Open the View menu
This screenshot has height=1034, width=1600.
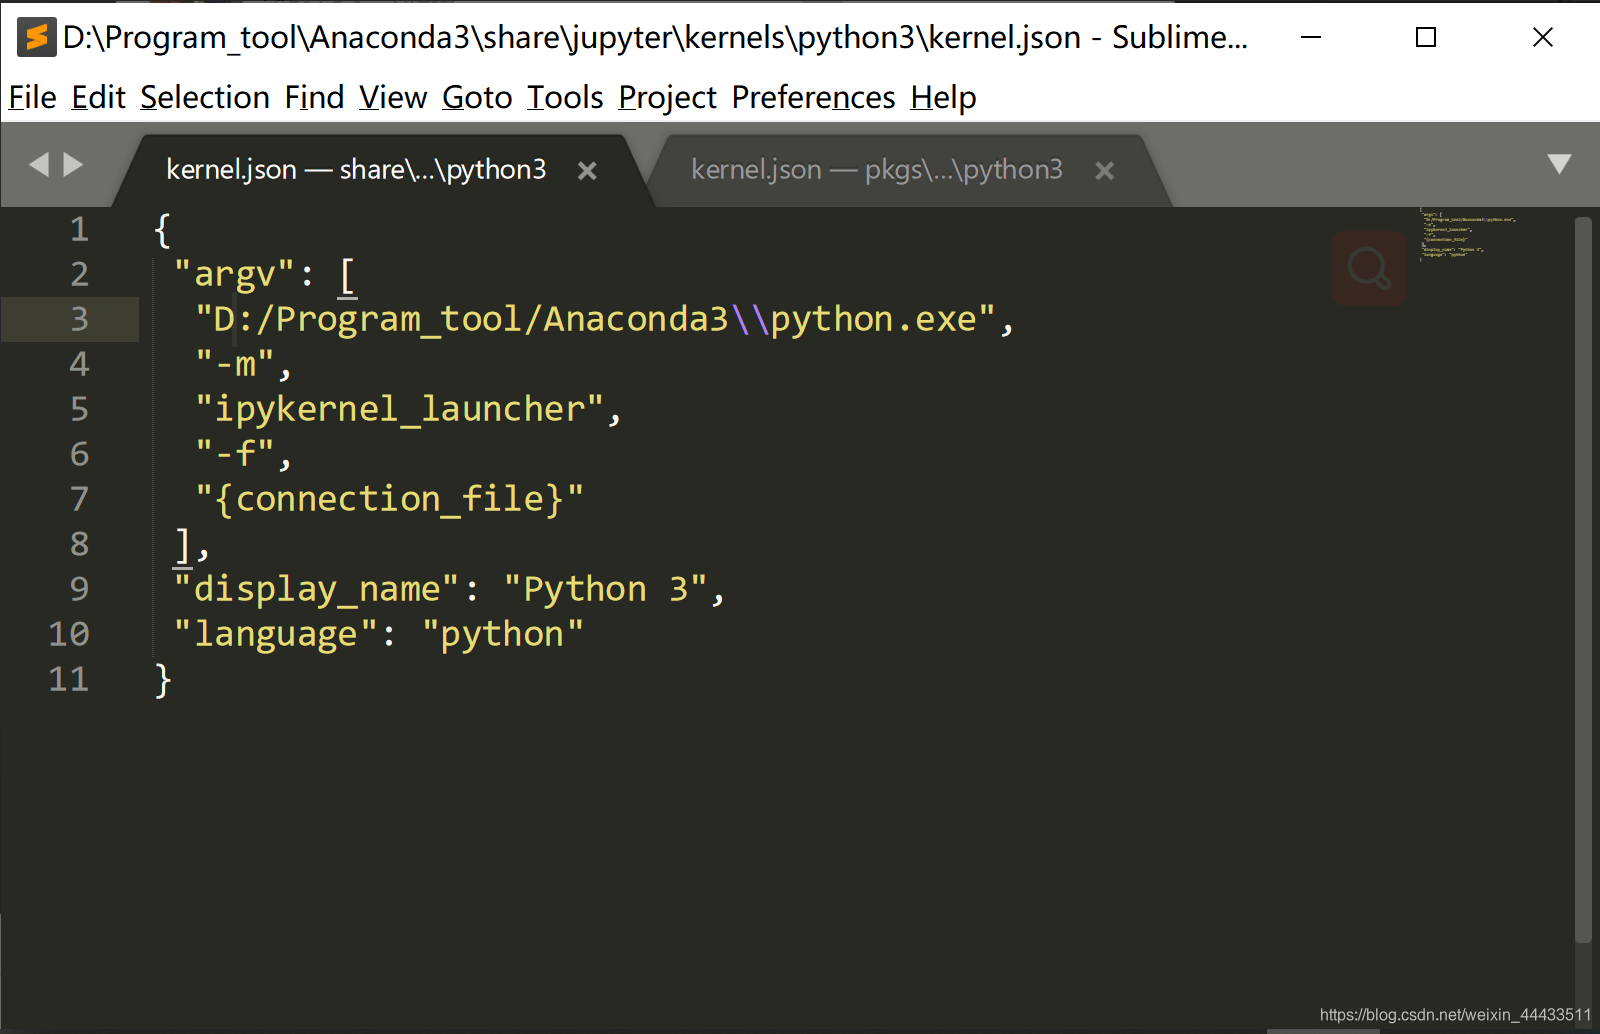point(393,97)
